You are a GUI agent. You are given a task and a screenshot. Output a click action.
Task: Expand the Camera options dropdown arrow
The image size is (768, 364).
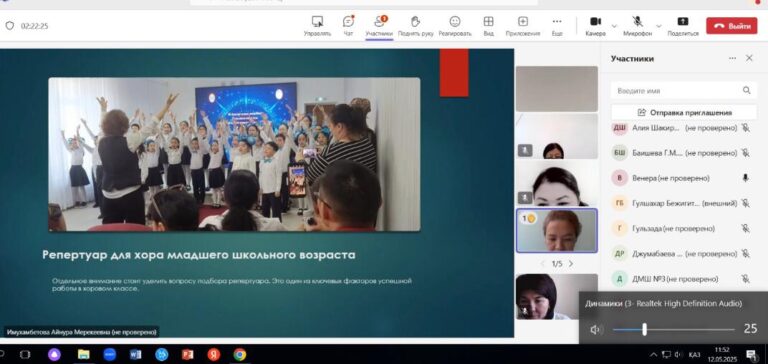coord(614,26)
